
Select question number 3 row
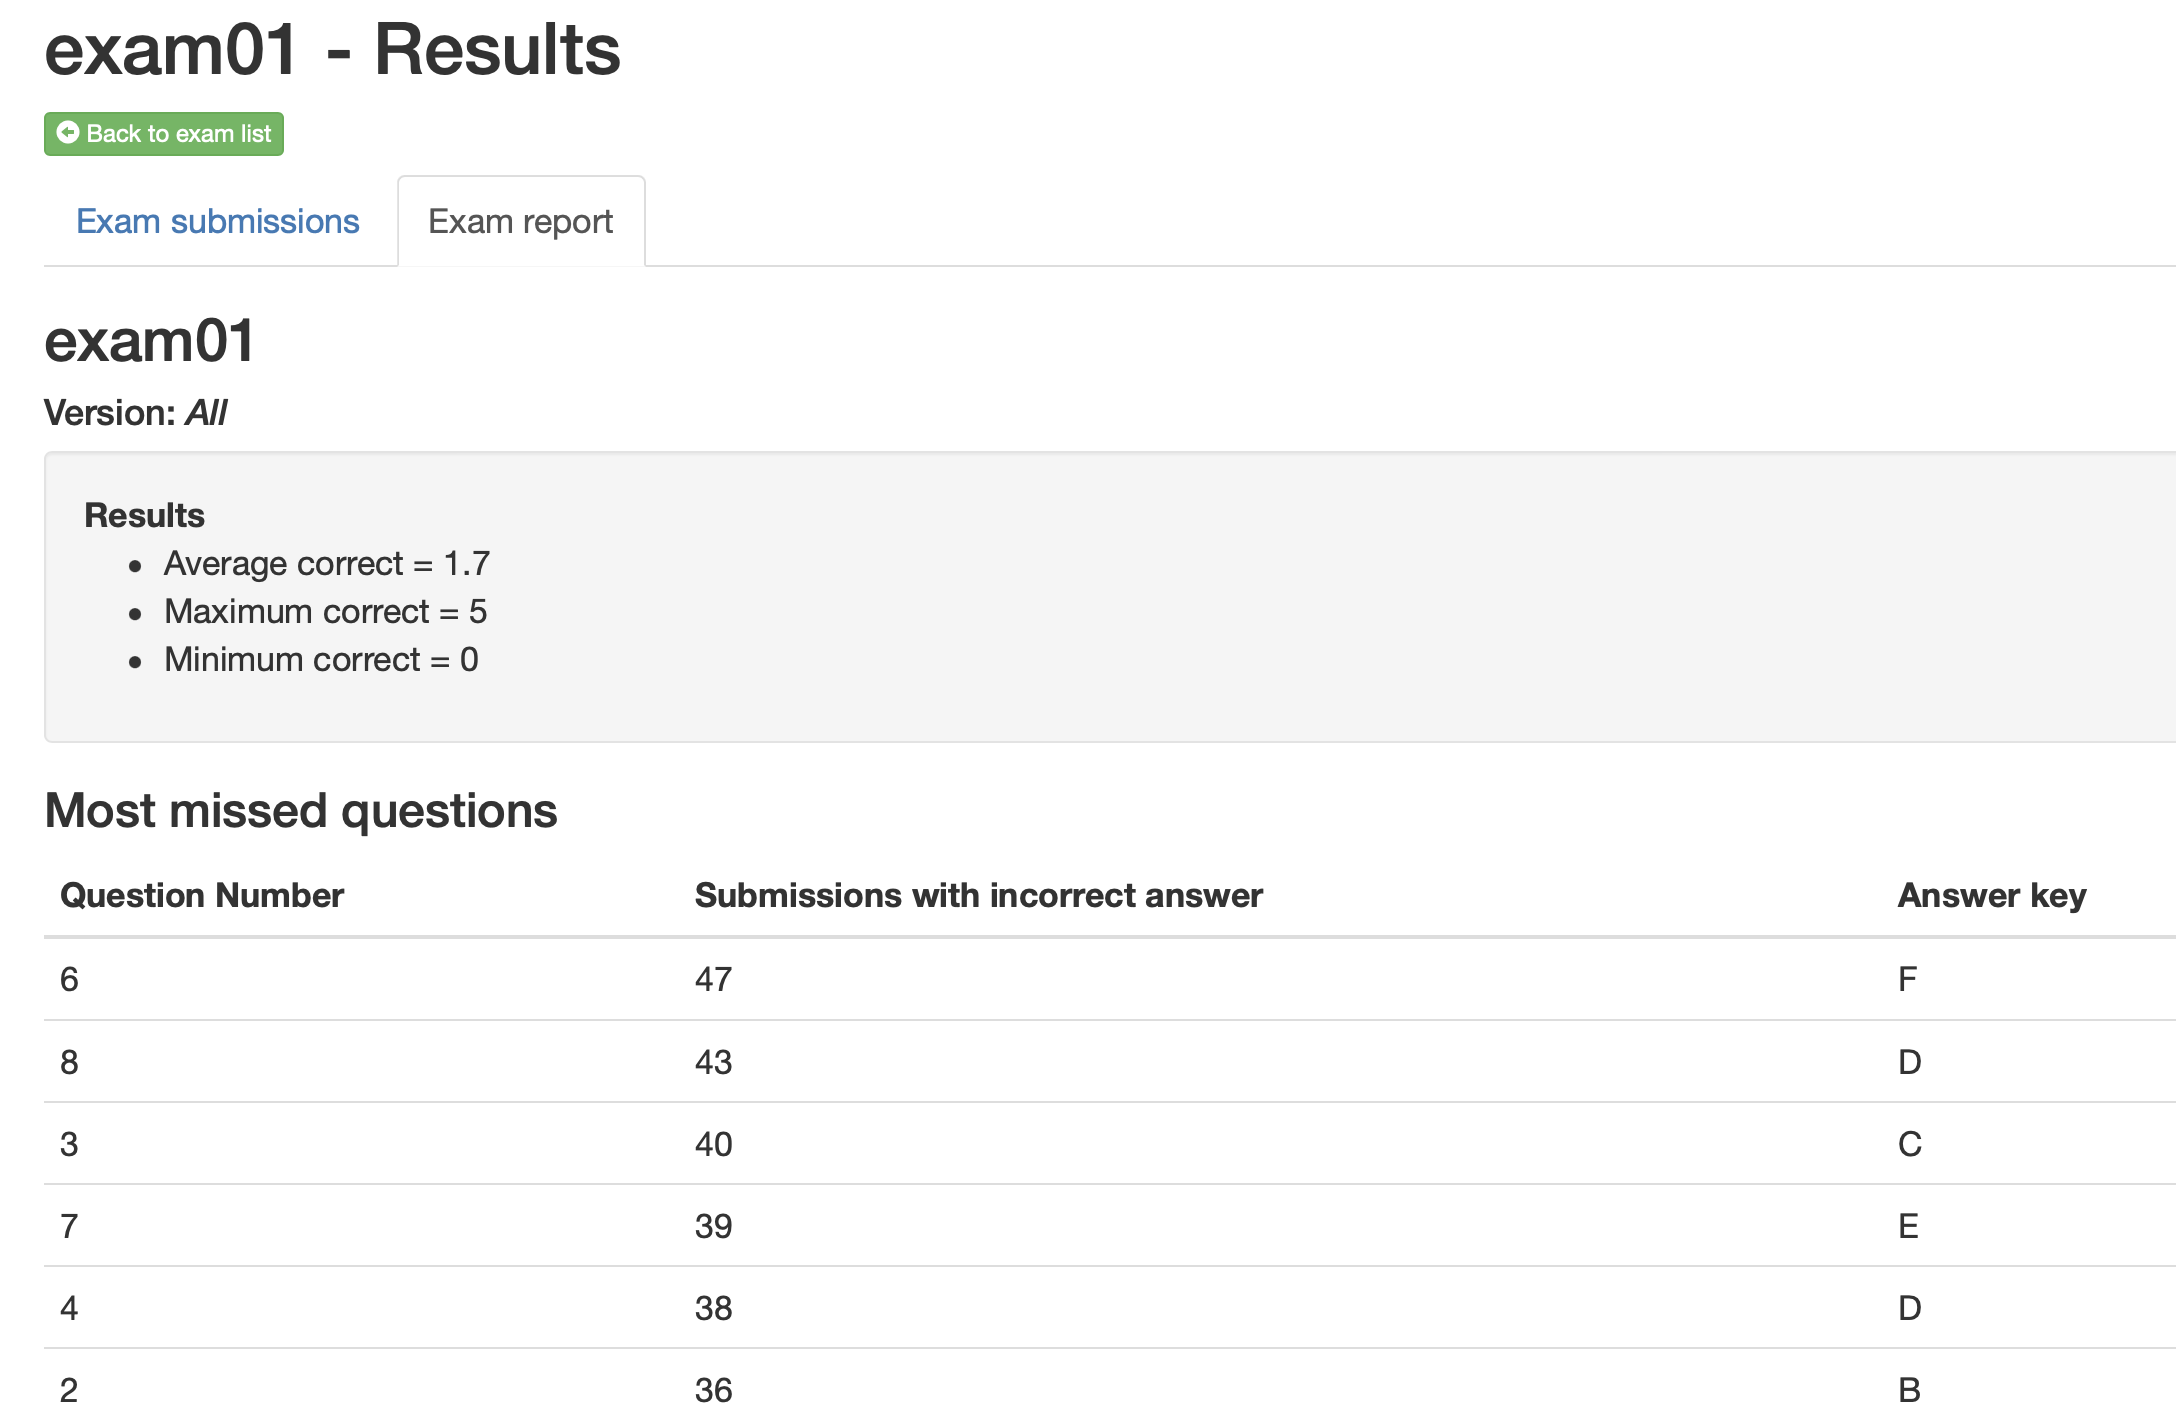point(1110,1144)
